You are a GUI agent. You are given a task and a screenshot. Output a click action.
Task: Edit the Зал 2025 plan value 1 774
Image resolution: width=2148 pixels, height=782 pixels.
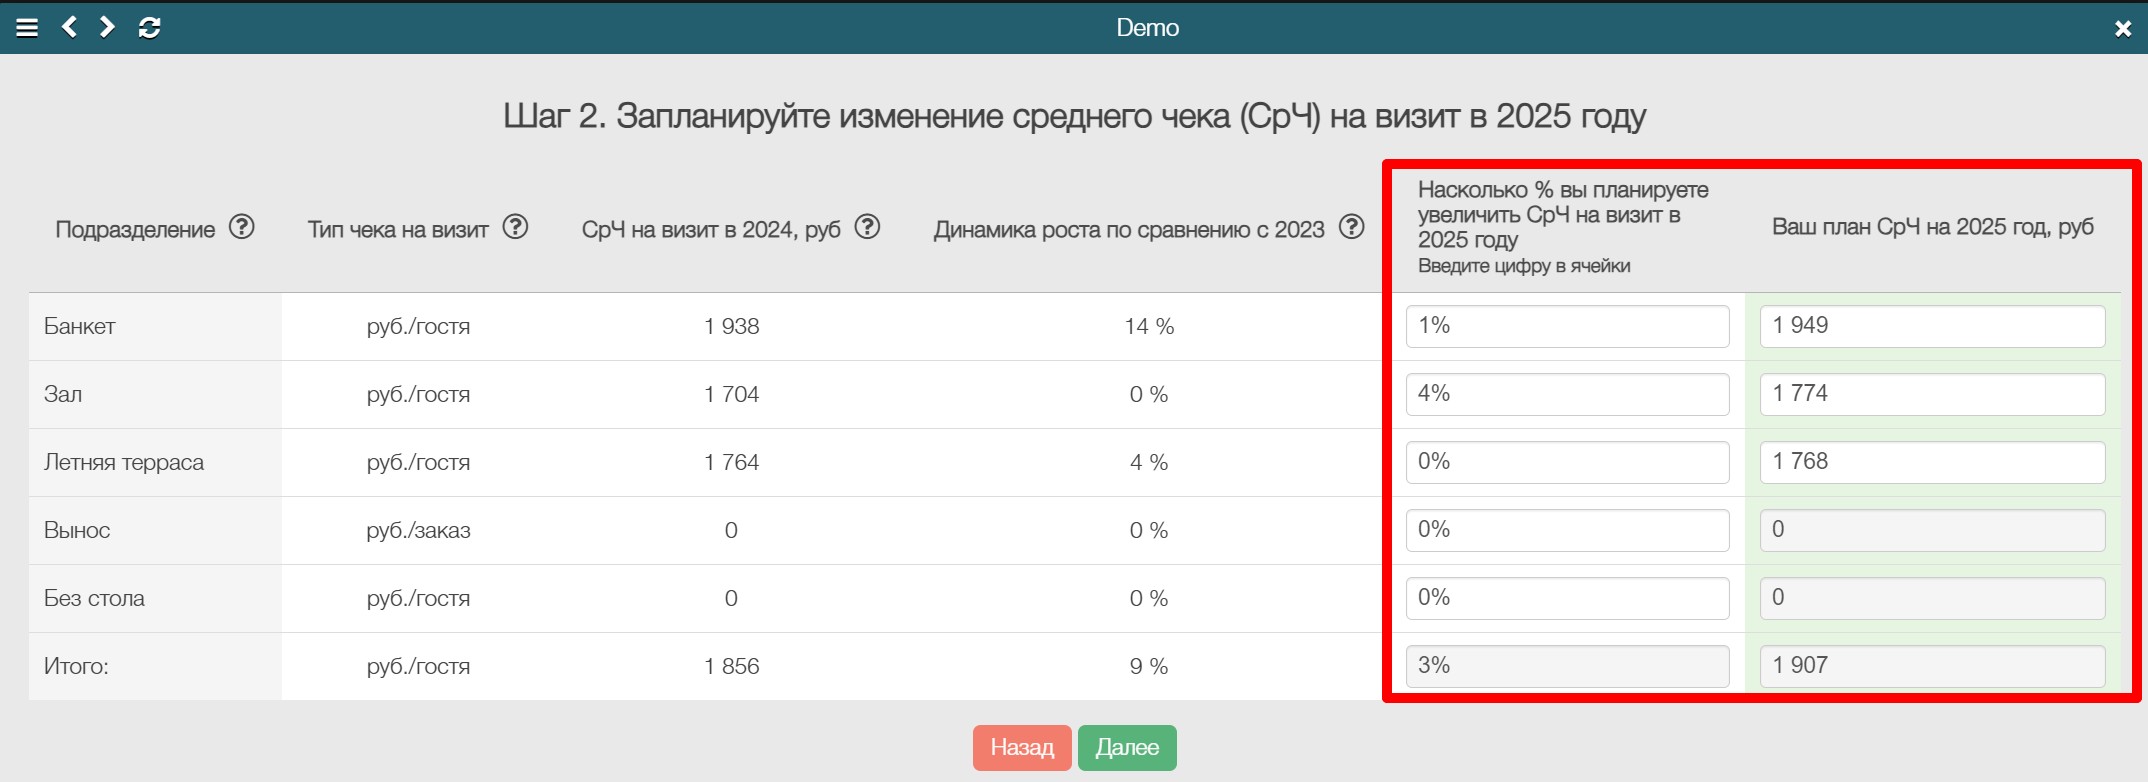click(1932, 394)
